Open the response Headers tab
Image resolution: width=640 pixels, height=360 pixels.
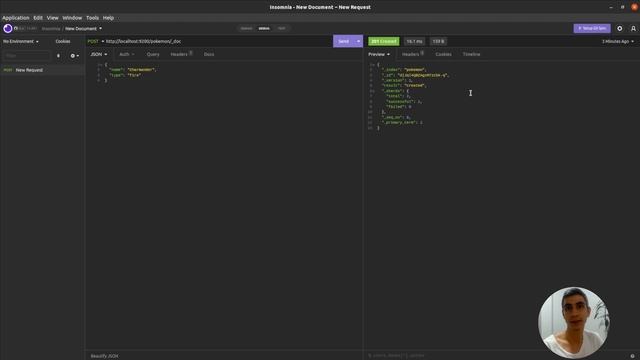tap(413, 54)
